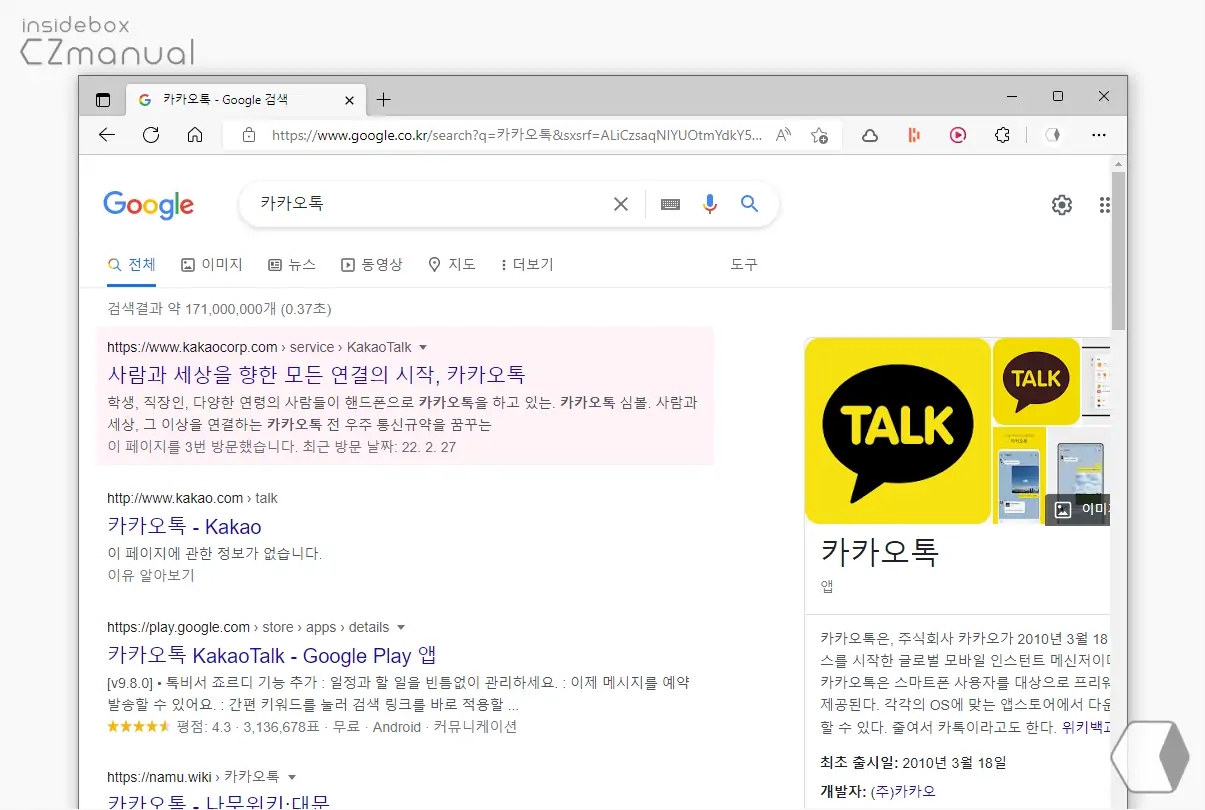Click the http://www.kakao.com › talk URL text
This screenshot has height=810, width=1205.
[x=192, y=498]
